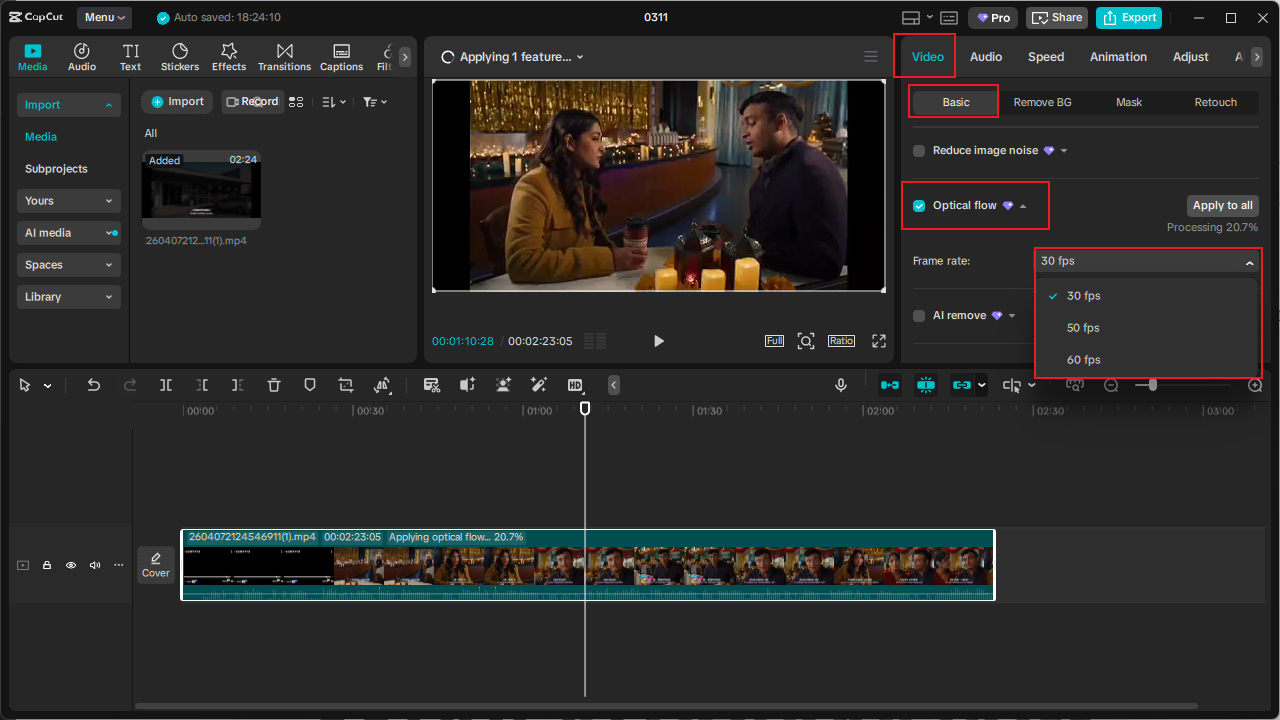Click the Import button
Screen dimensions: 1280x720
click(177, 102)
